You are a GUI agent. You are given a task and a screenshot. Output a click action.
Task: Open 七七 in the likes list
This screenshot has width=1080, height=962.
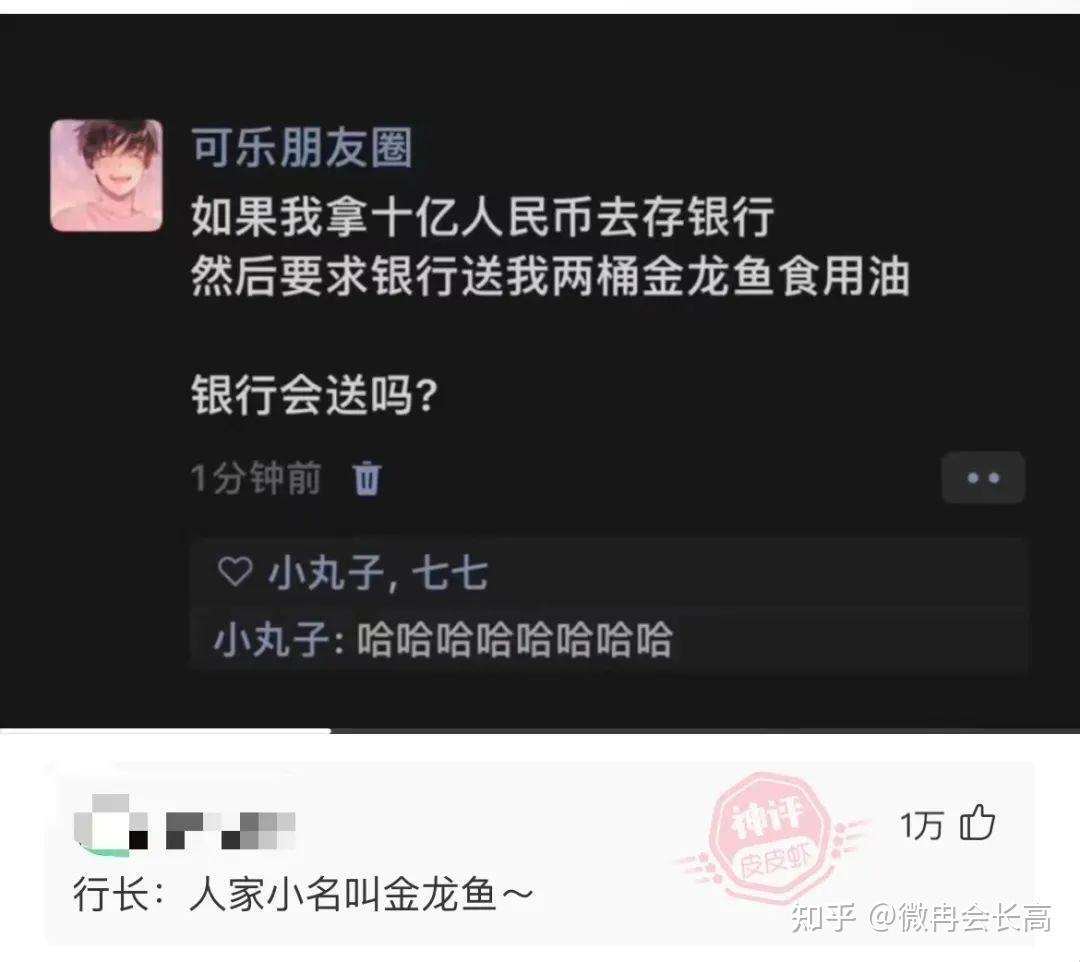tap(450, 572)
